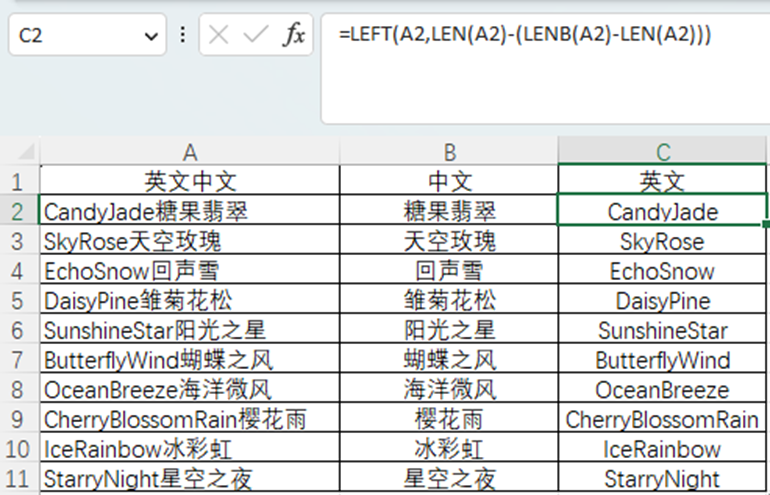This screenshot has height=495, width=770.
Task: Select cell 冰彩虹 in column B
Action: point(449,448)
